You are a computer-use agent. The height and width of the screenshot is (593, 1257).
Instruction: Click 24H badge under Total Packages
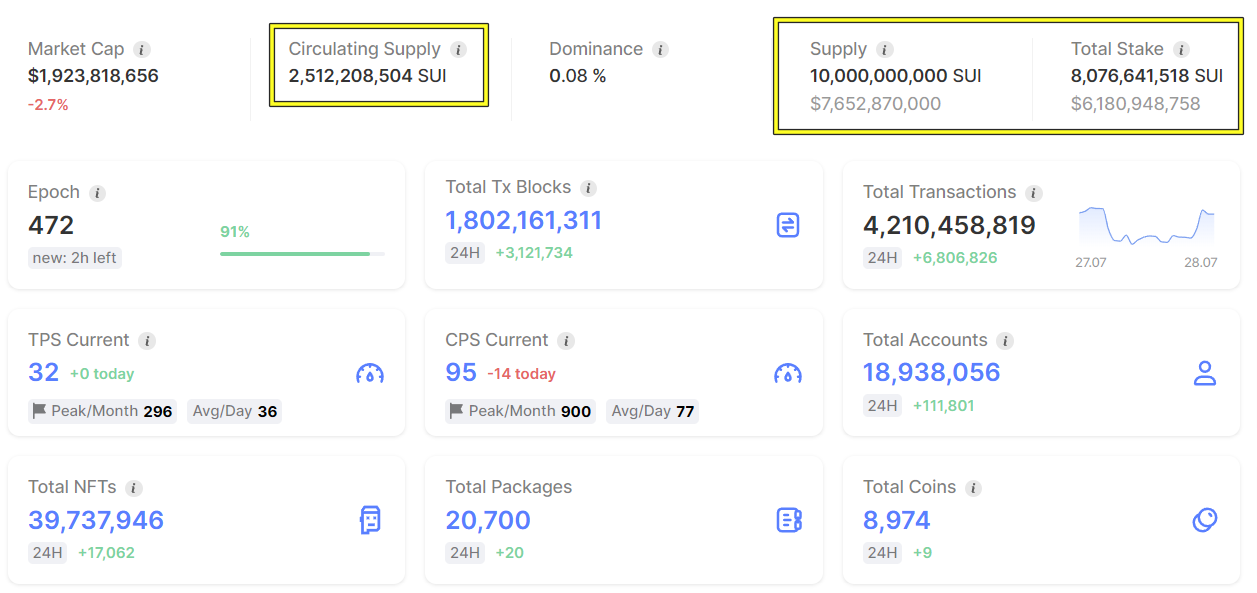tap(465, 553)
